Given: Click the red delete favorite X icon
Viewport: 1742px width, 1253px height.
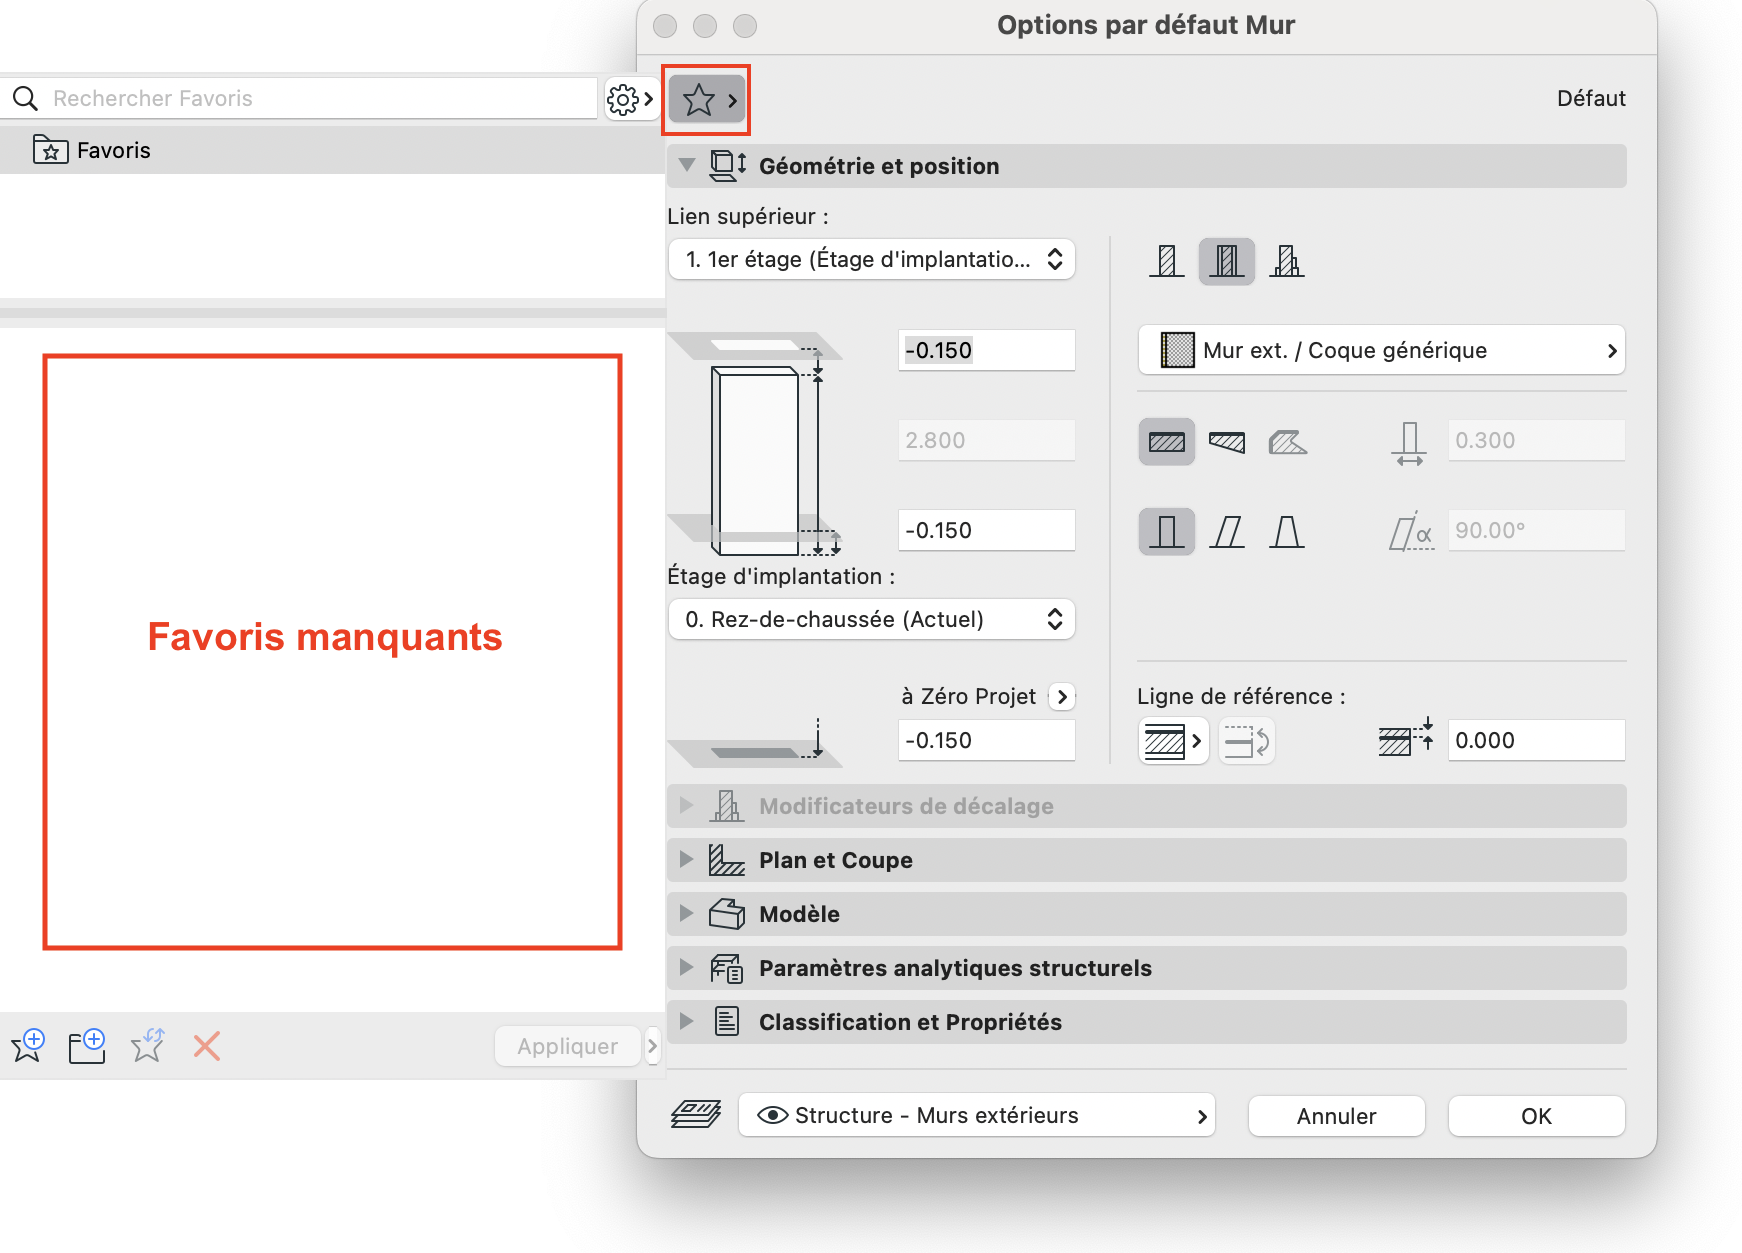Looking at the screenshot, I should (207, 1046).
